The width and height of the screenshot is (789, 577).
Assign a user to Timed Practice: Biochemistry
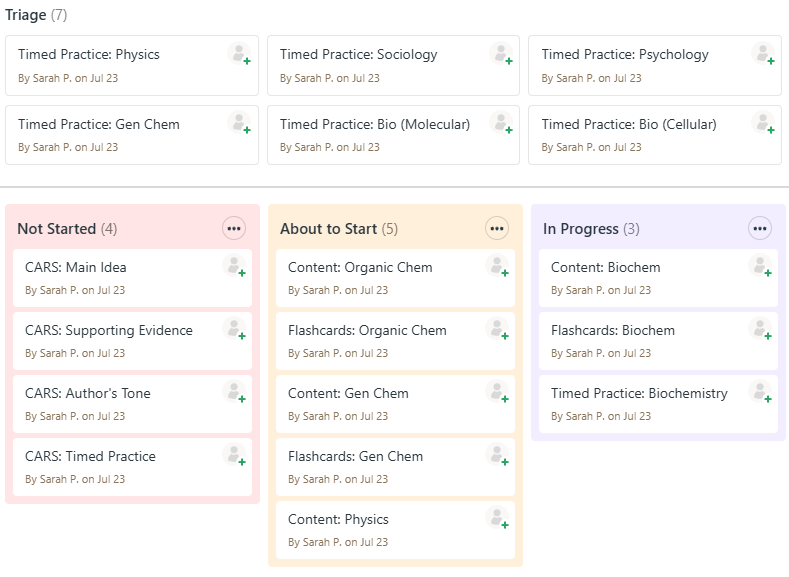[x=760, y=391]
